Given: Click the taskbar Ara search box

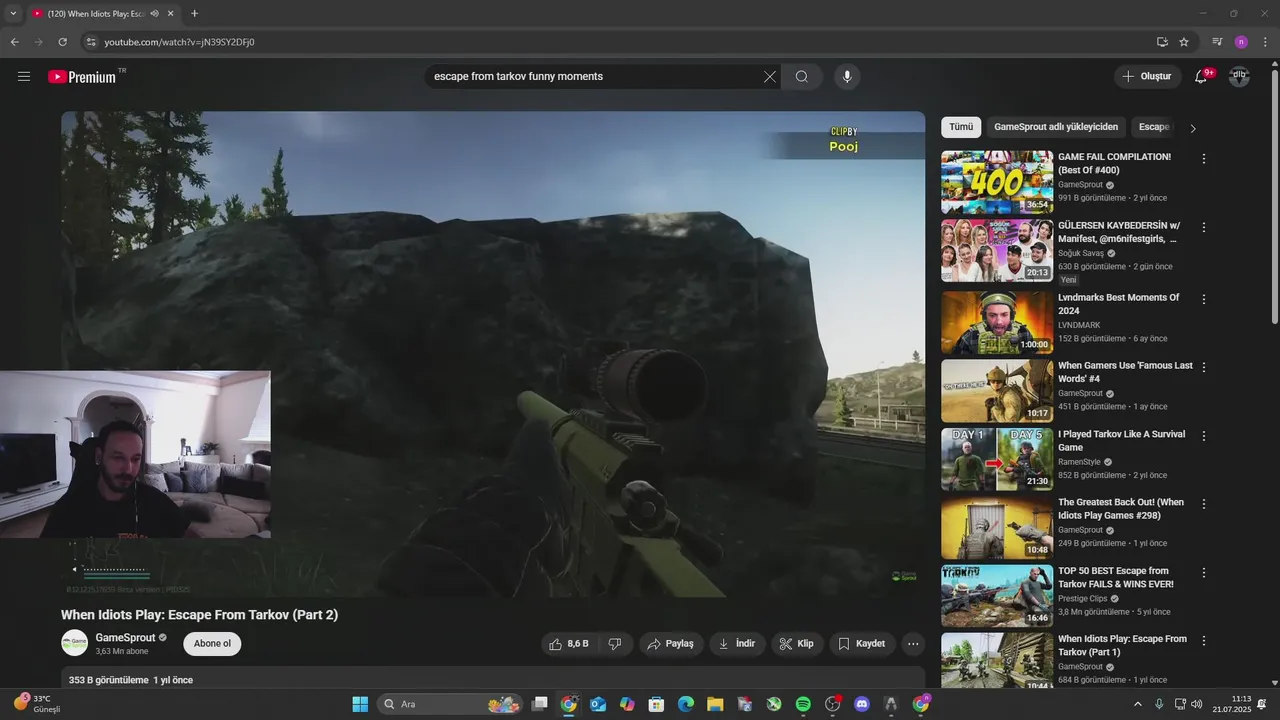Looking at the screenshot, I should coord(451,704).
